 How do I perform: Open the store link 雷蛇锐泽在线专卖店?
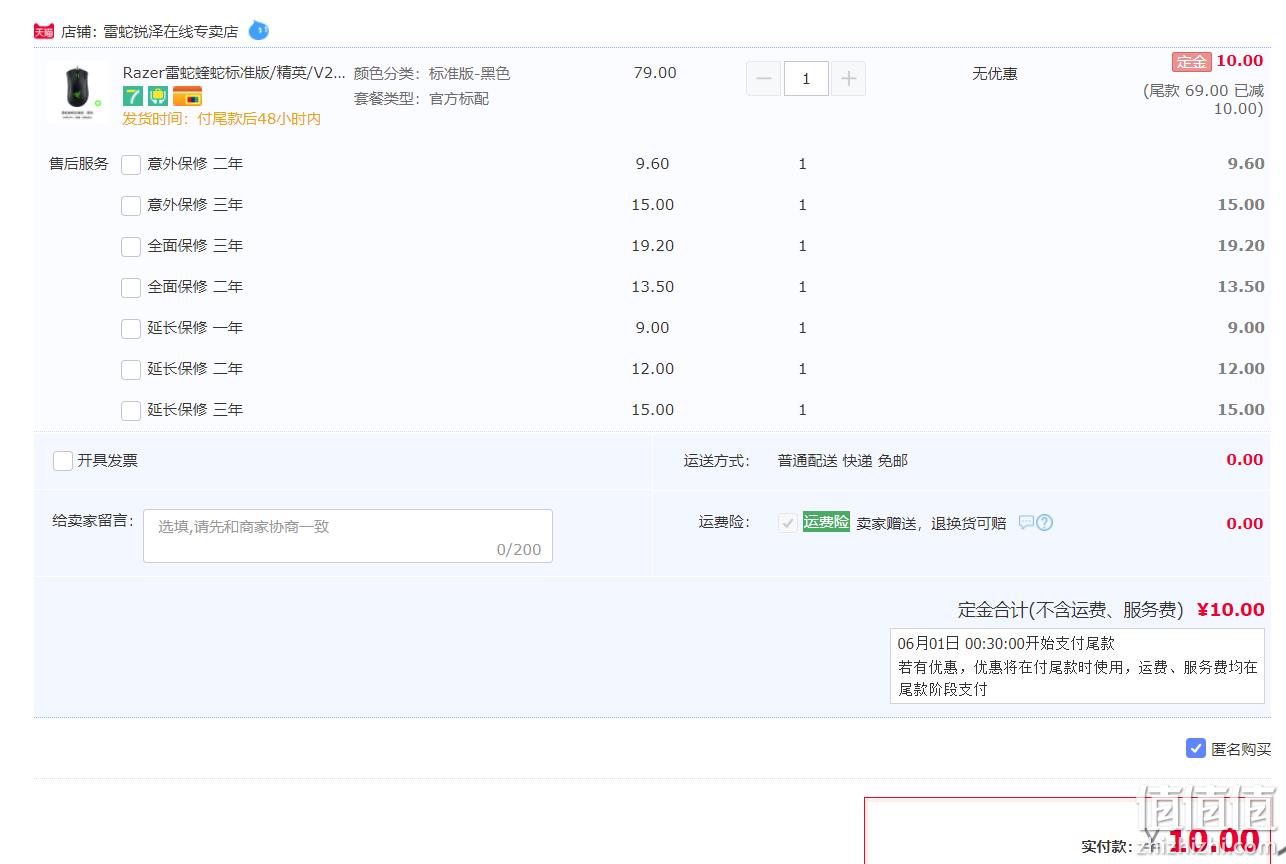[171, 31]
